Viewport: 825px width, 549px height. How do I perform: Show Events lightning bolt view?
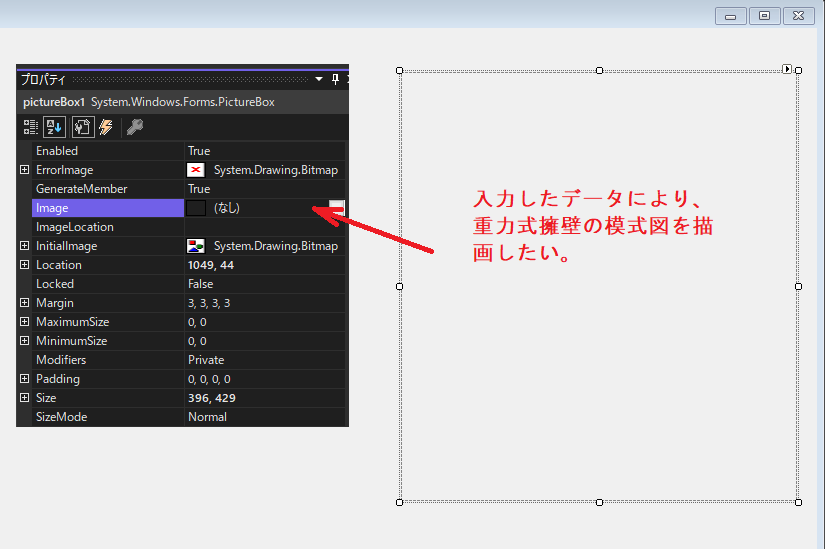[106, 127]
